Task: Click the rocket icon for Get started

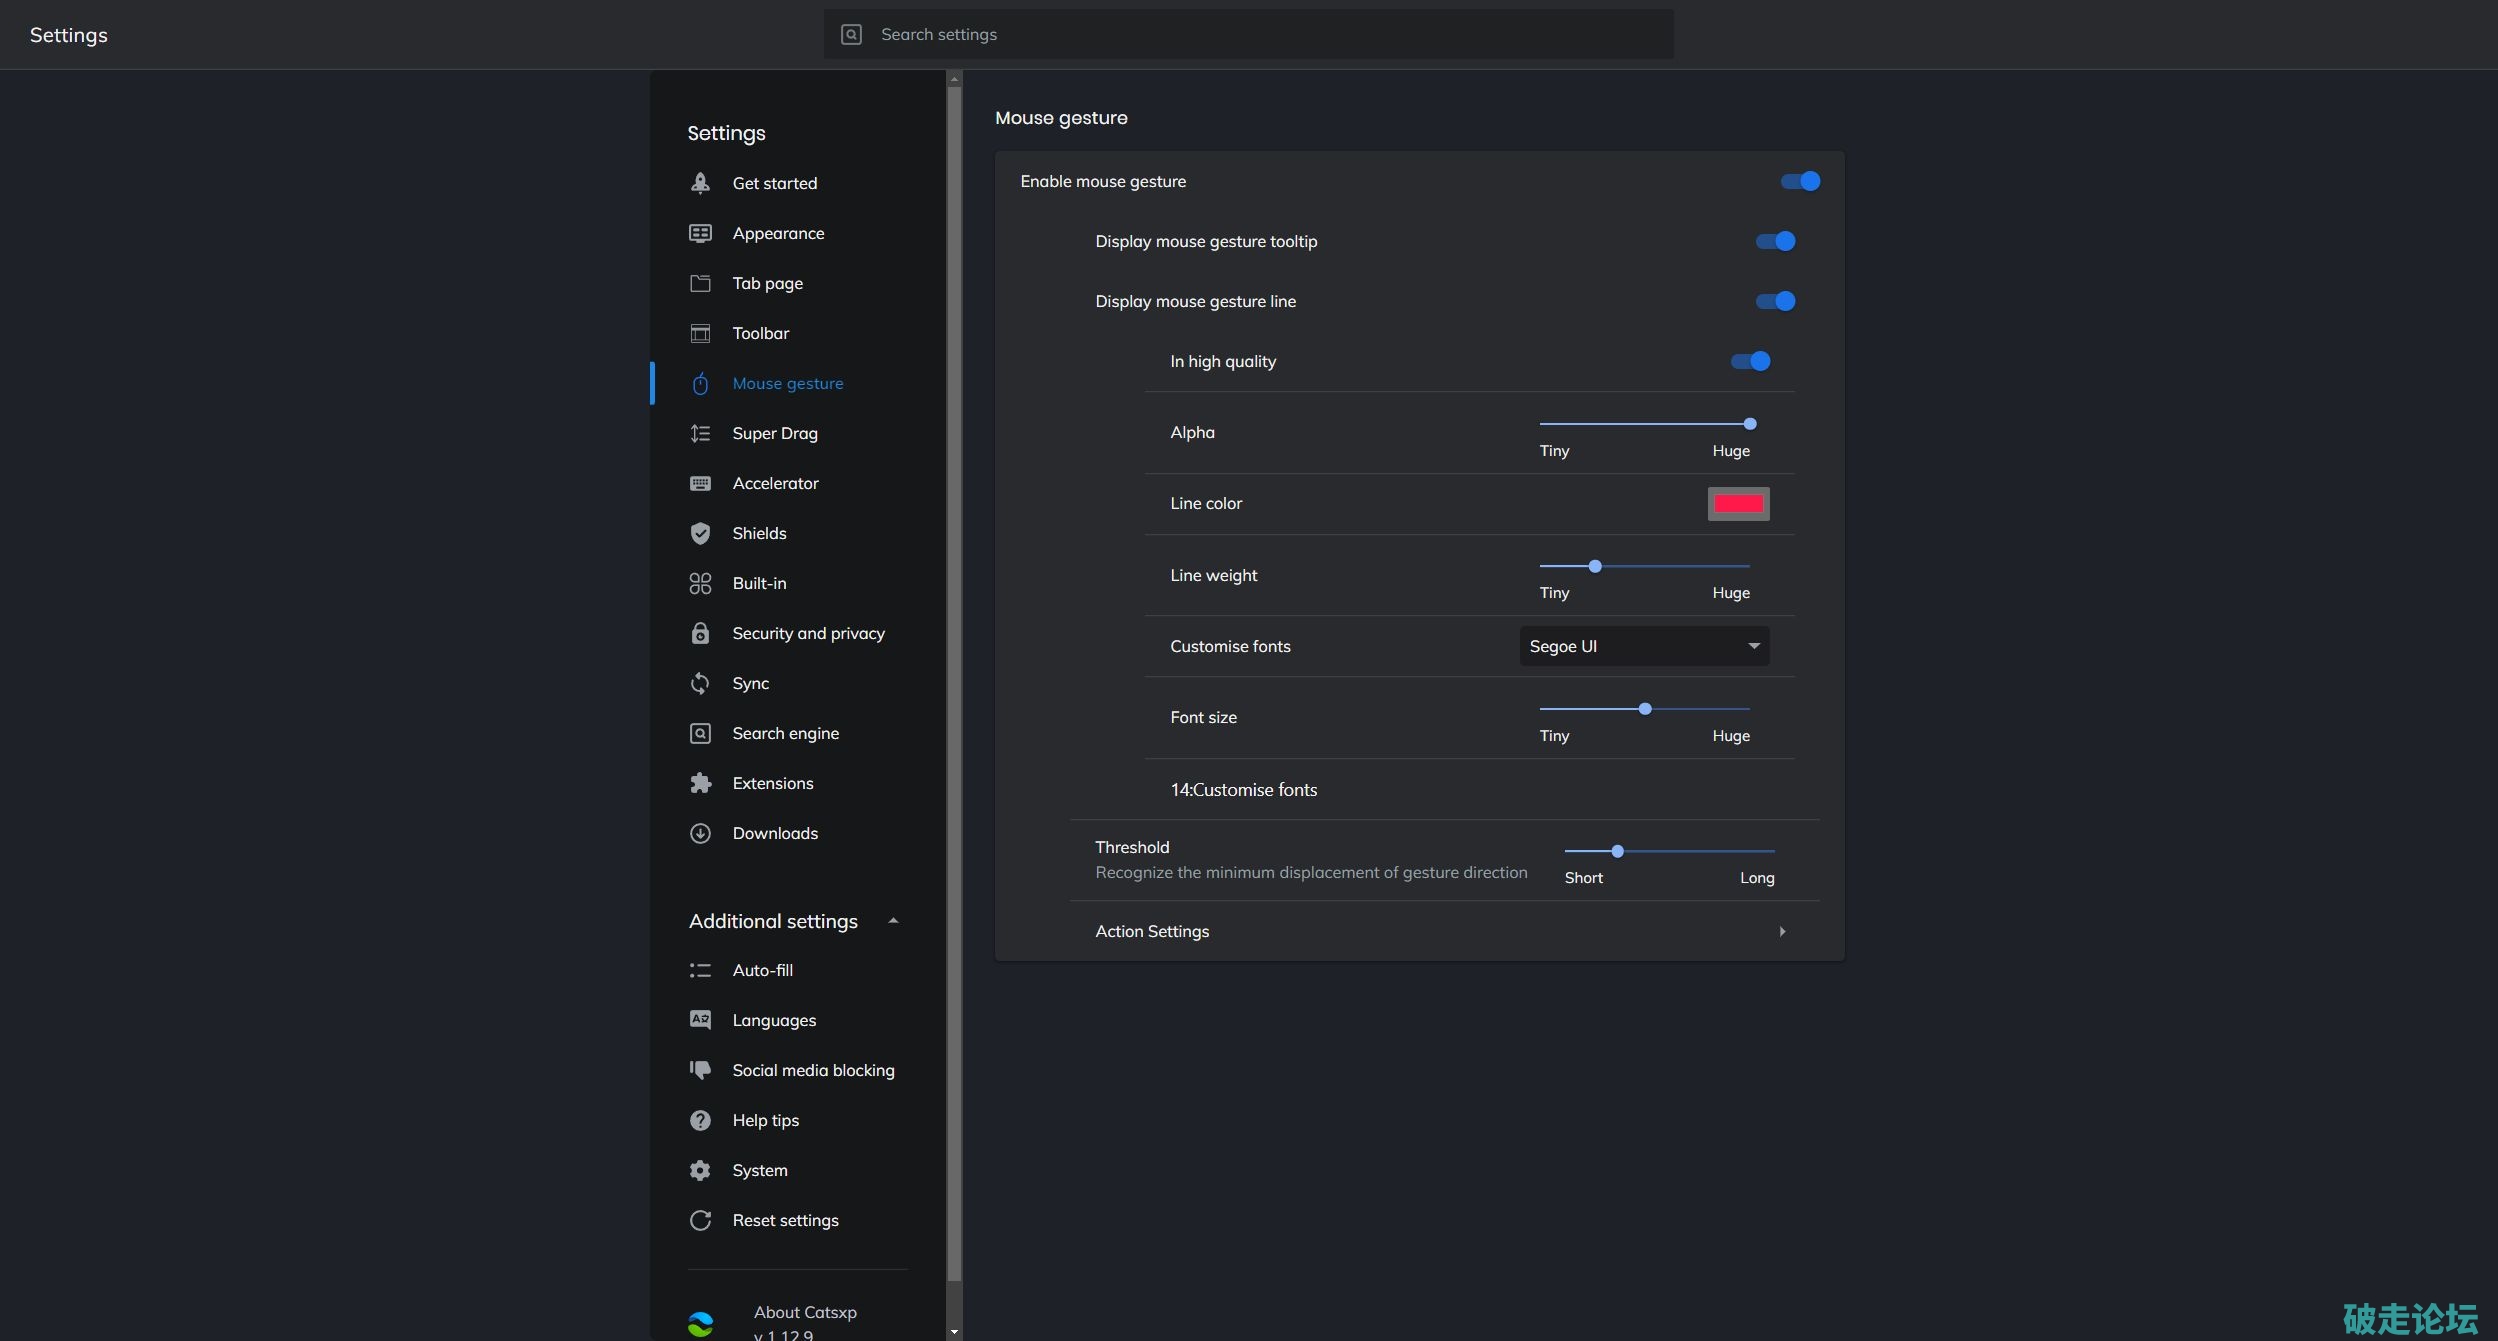Action: tap(700, 183)
